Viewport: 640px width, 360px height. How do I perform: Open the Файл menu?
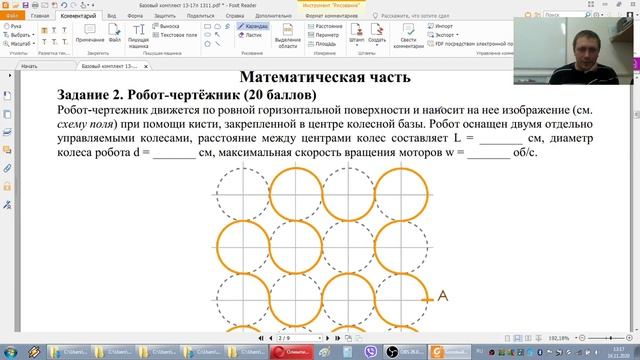(12, 16)
